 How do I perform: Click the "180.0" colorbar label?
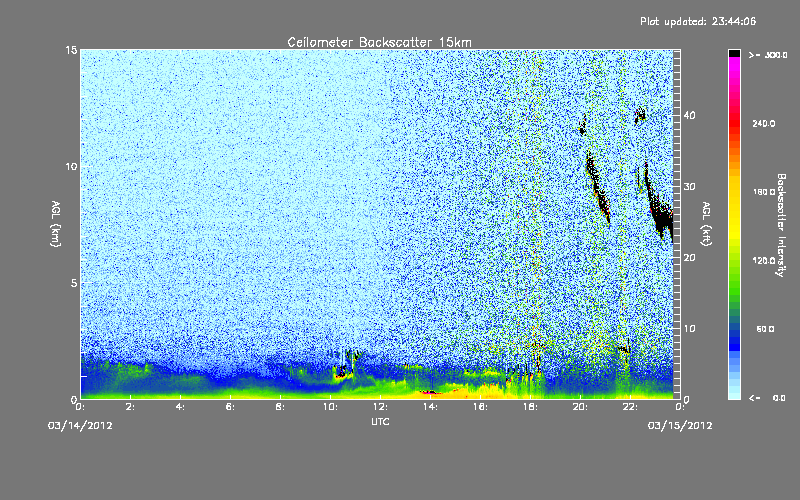pyautogui.click(x=764, y=192)
